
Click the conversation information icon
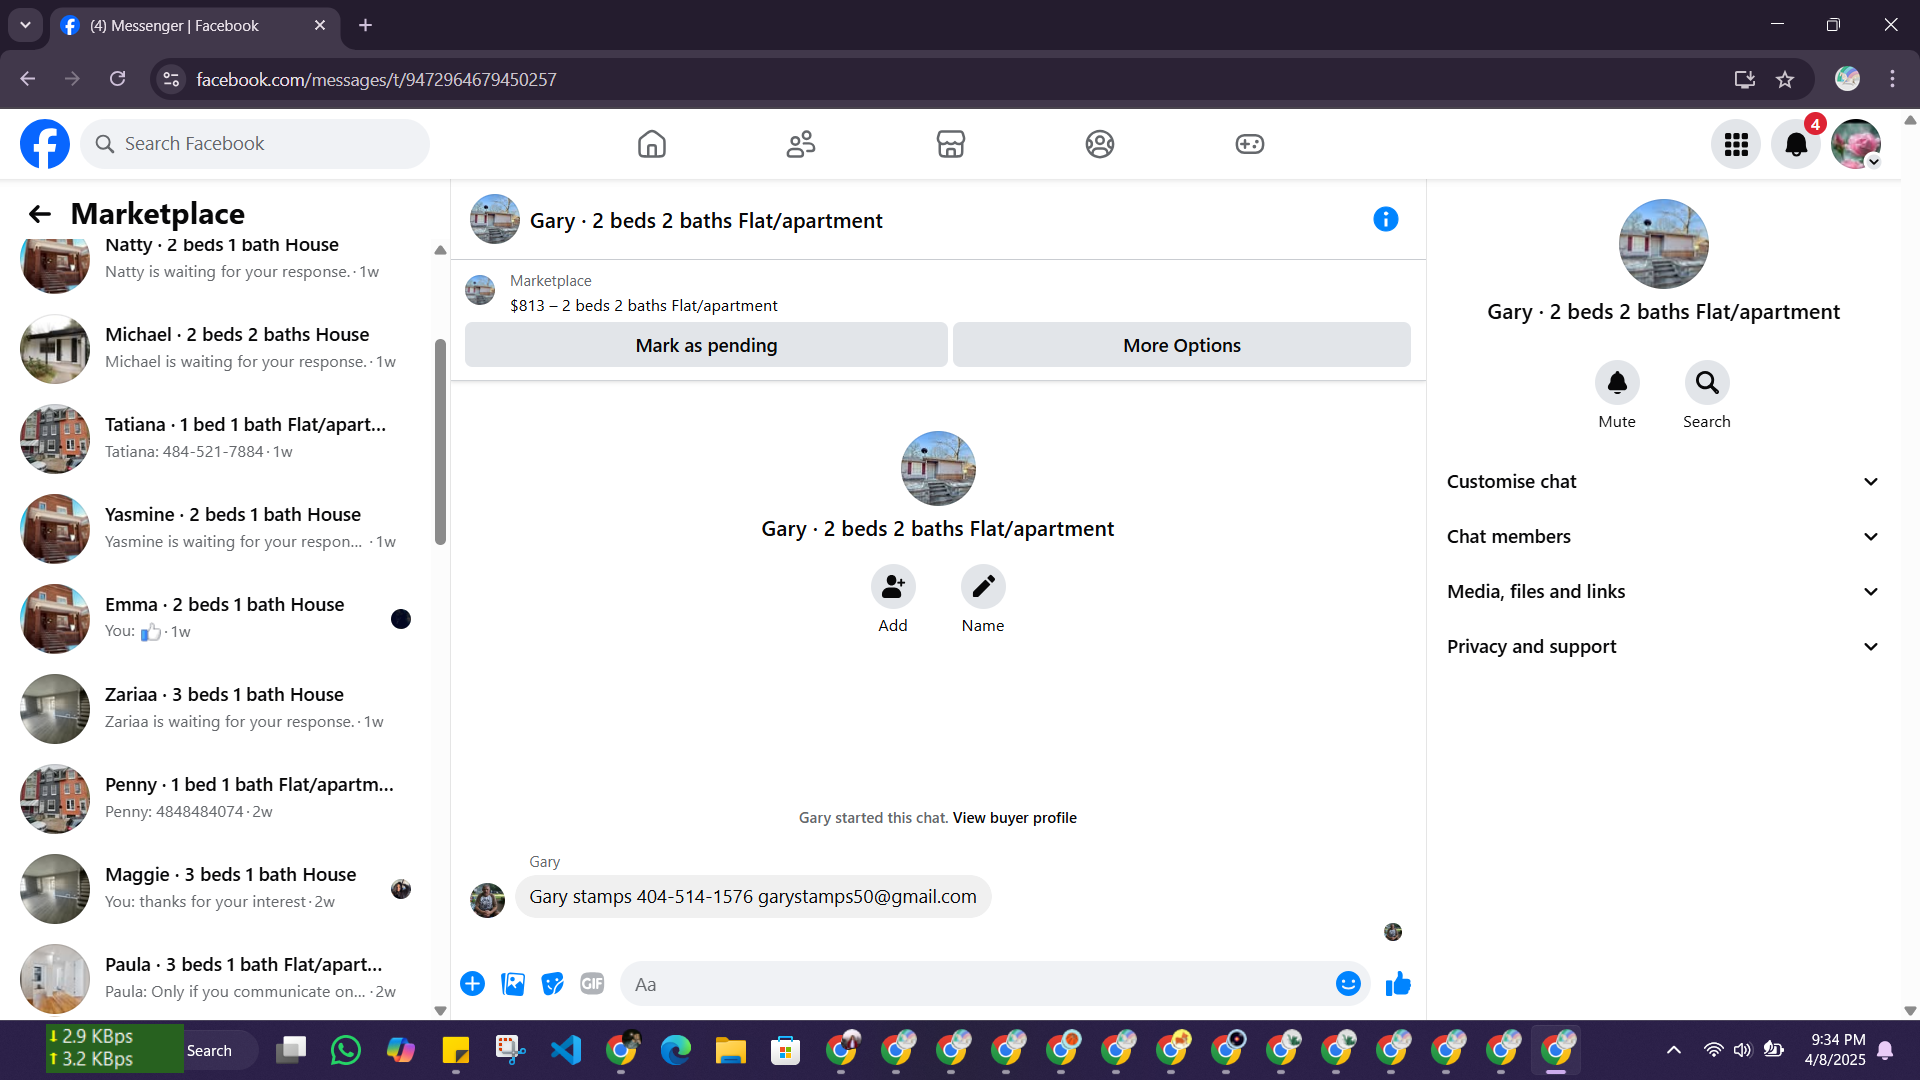[x=1385, y=219]
